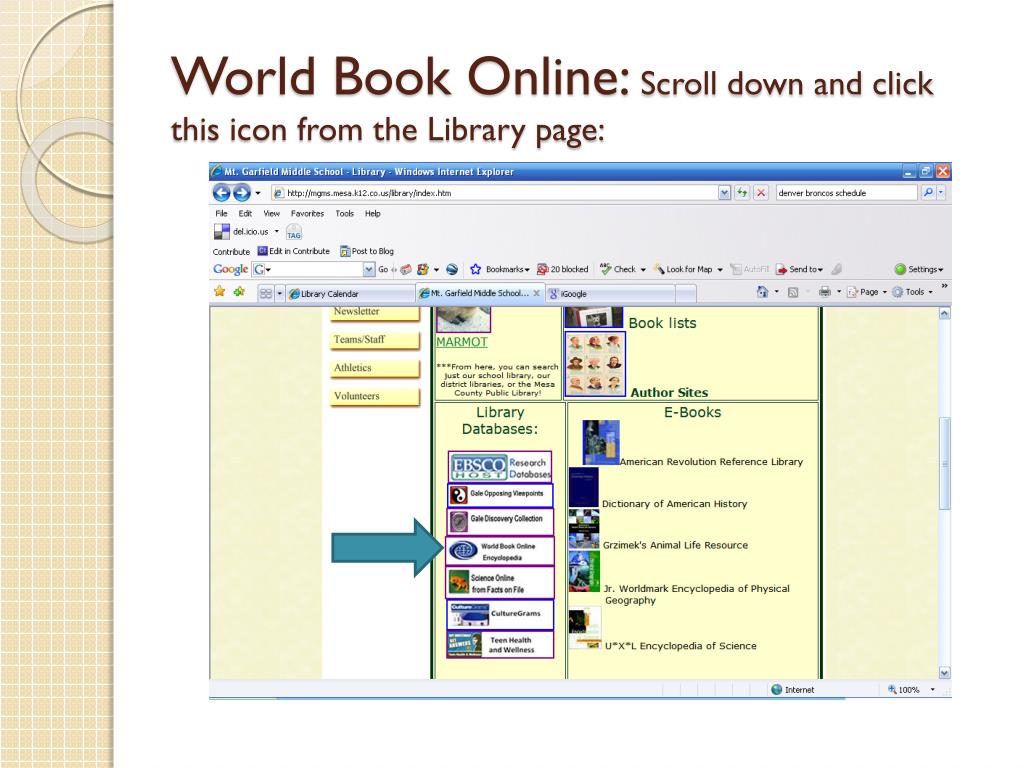
Task: Click the green Settings icon
Action: [900, 269]
